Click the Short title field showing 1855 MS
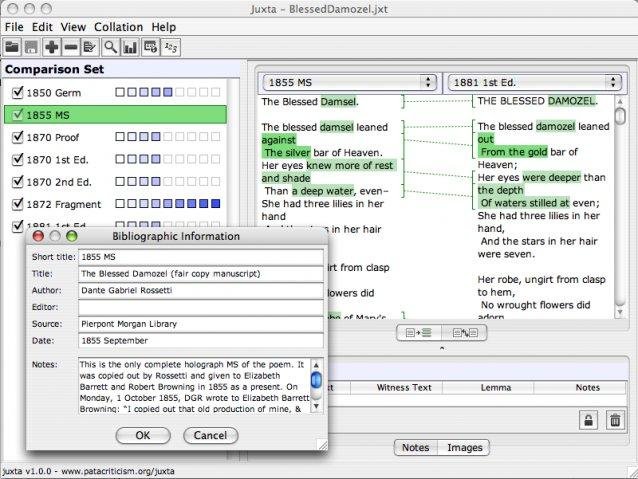 (x=201, y=257)
